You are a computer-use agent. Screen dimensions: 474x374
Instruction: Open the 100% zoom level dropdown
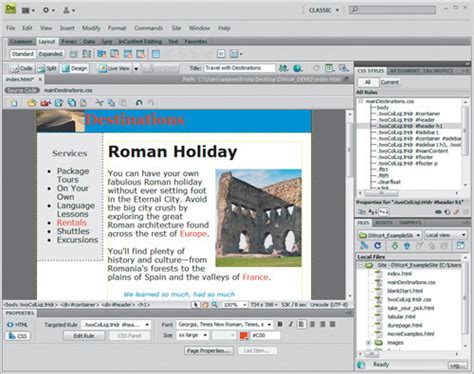(x=235, y=305)
